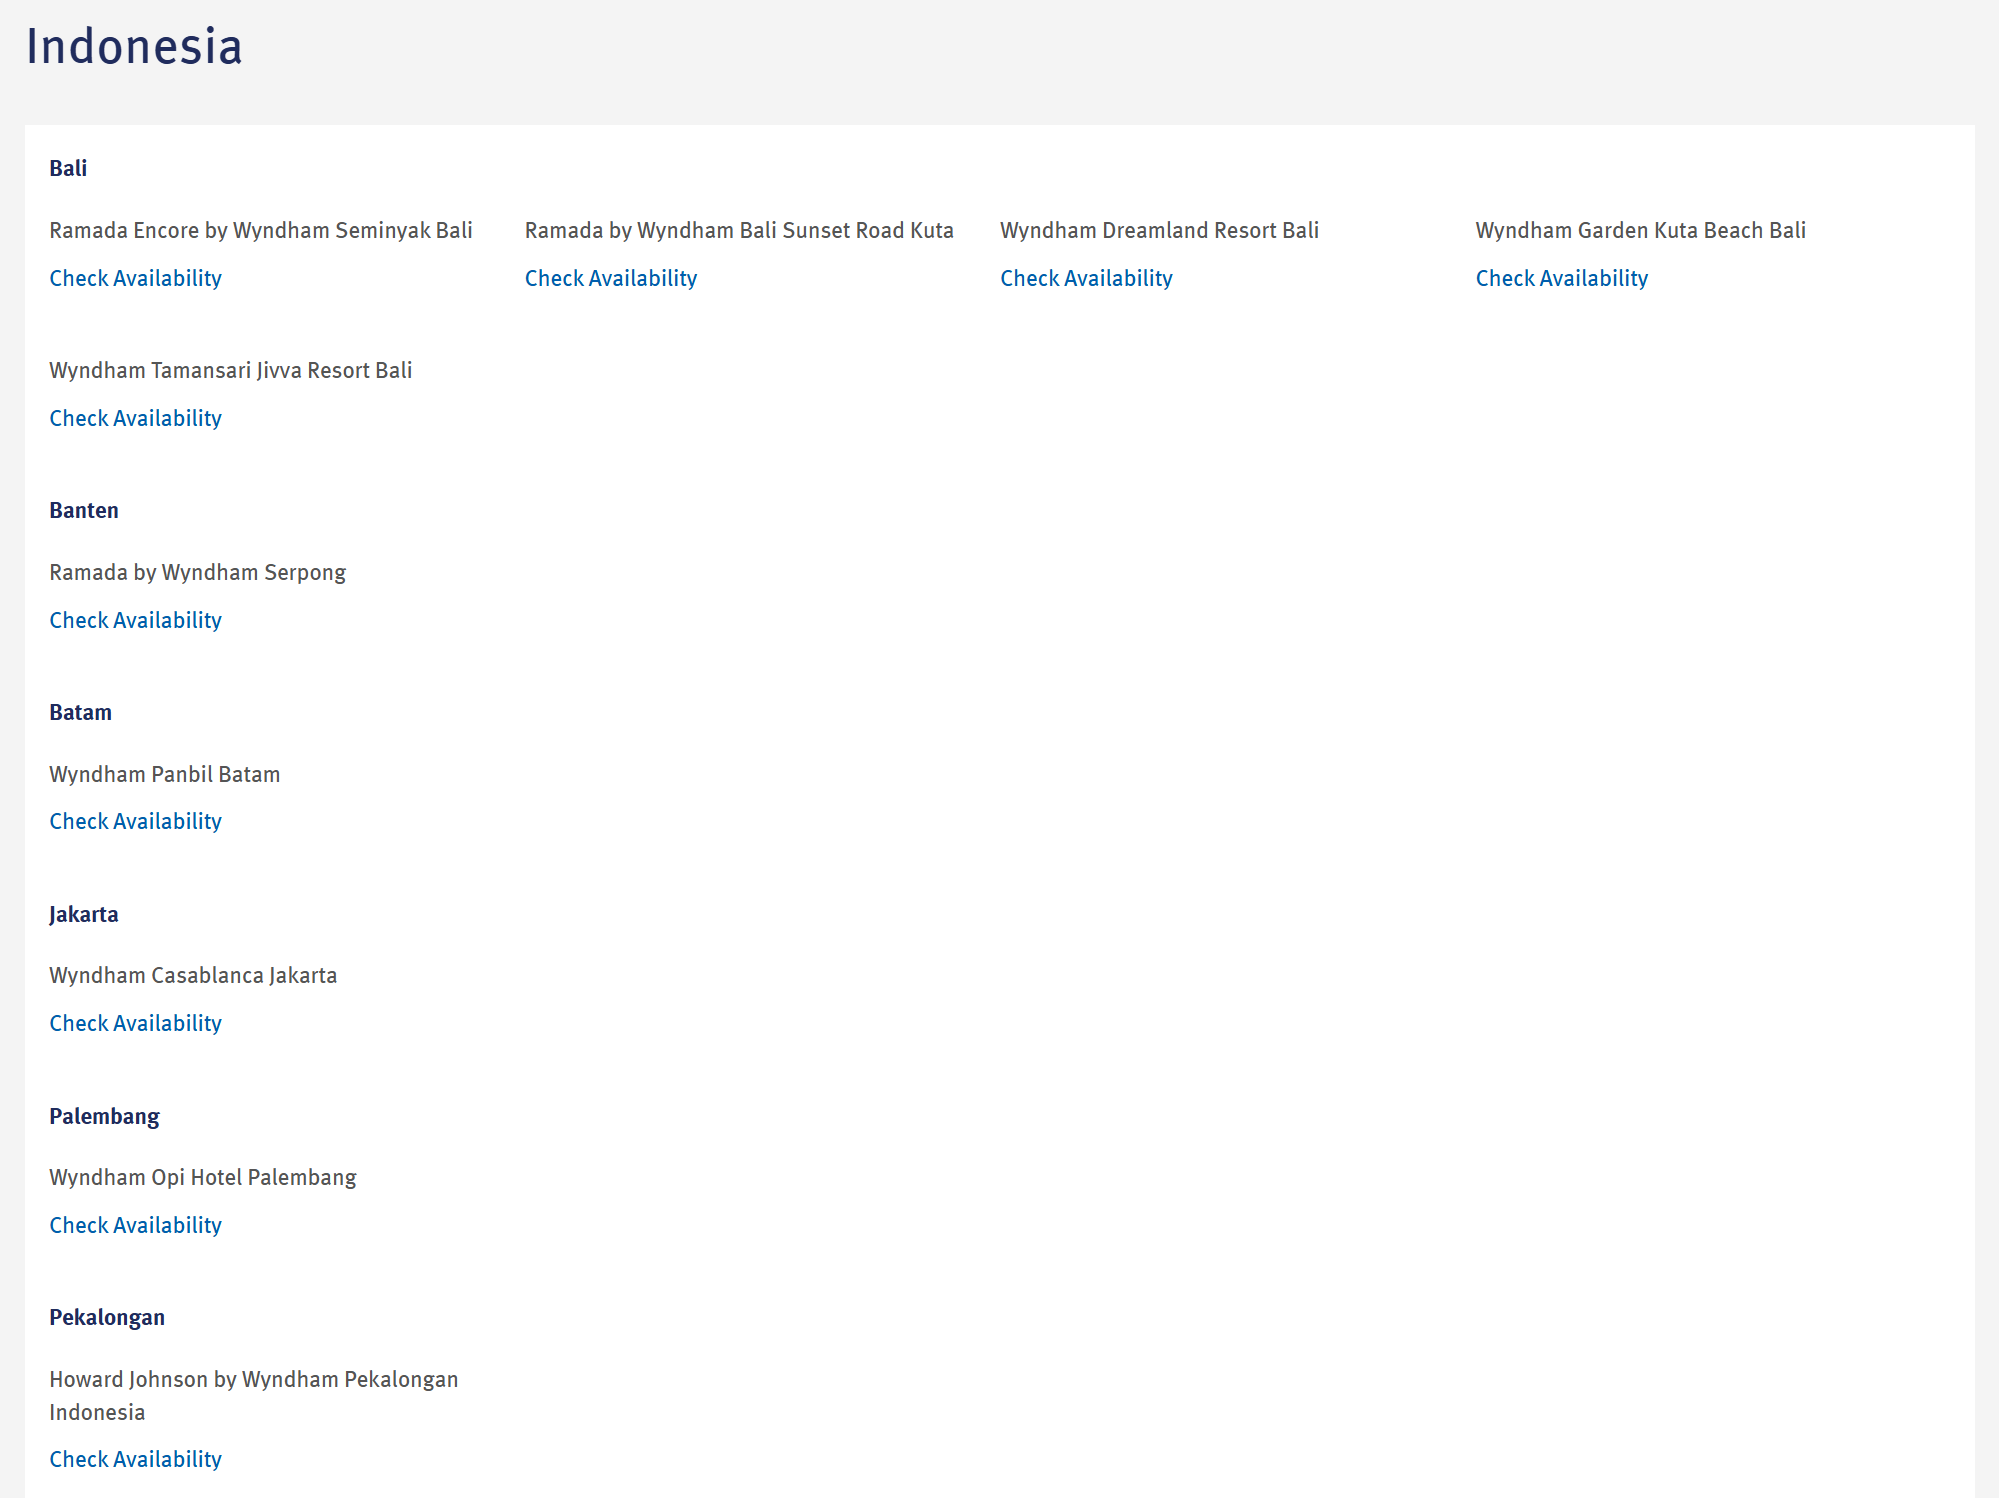Click the Bali region heading

coord(68,168)
